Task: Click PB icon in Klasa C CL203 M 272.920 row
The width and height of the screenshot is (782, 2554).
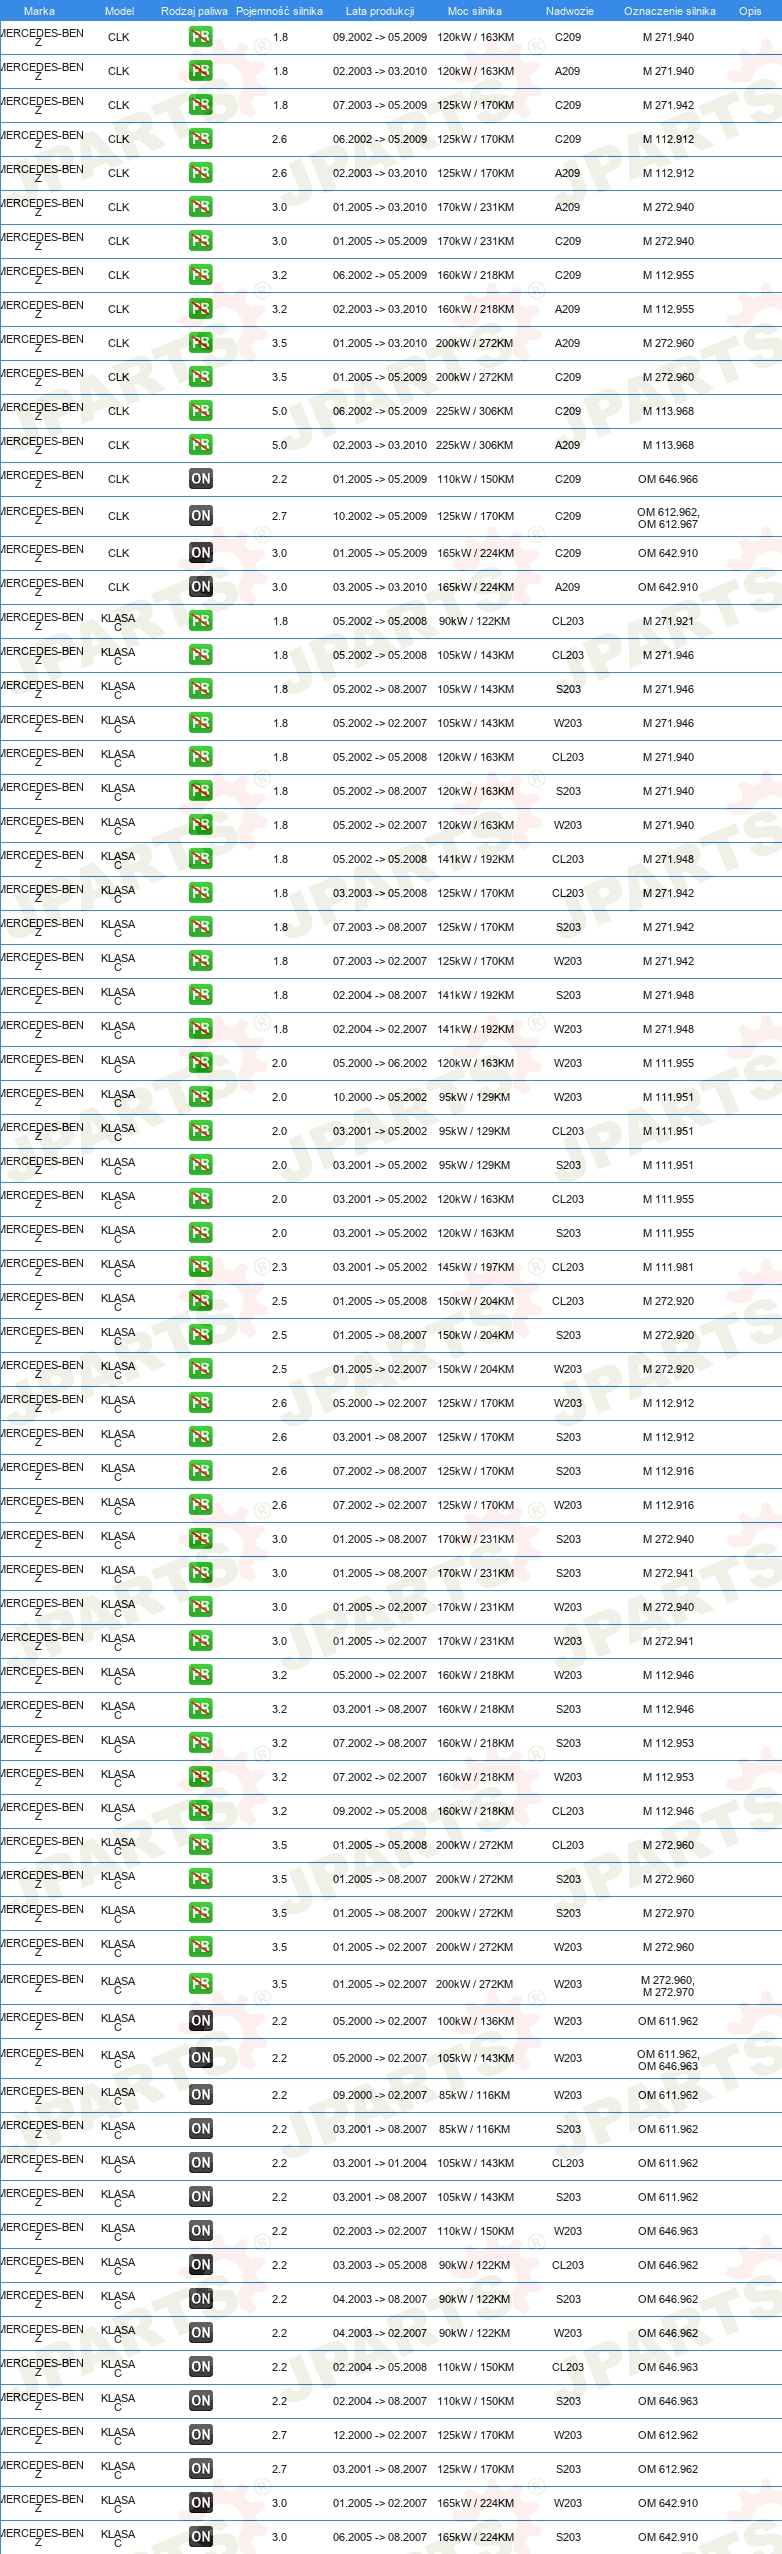Action: tap(201, 1301)
